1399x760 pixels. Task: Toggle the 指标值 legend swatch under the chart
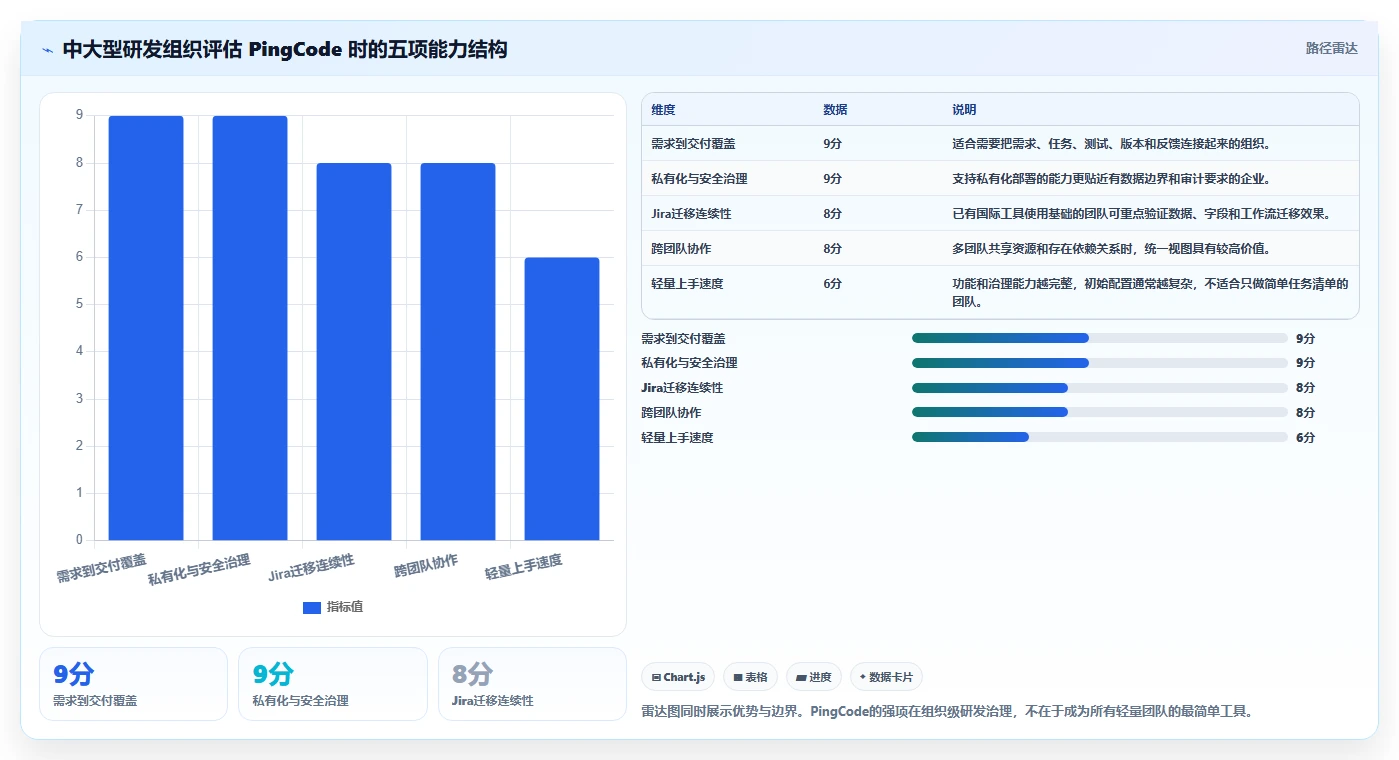pyautogui.click(x=312, y=607)
